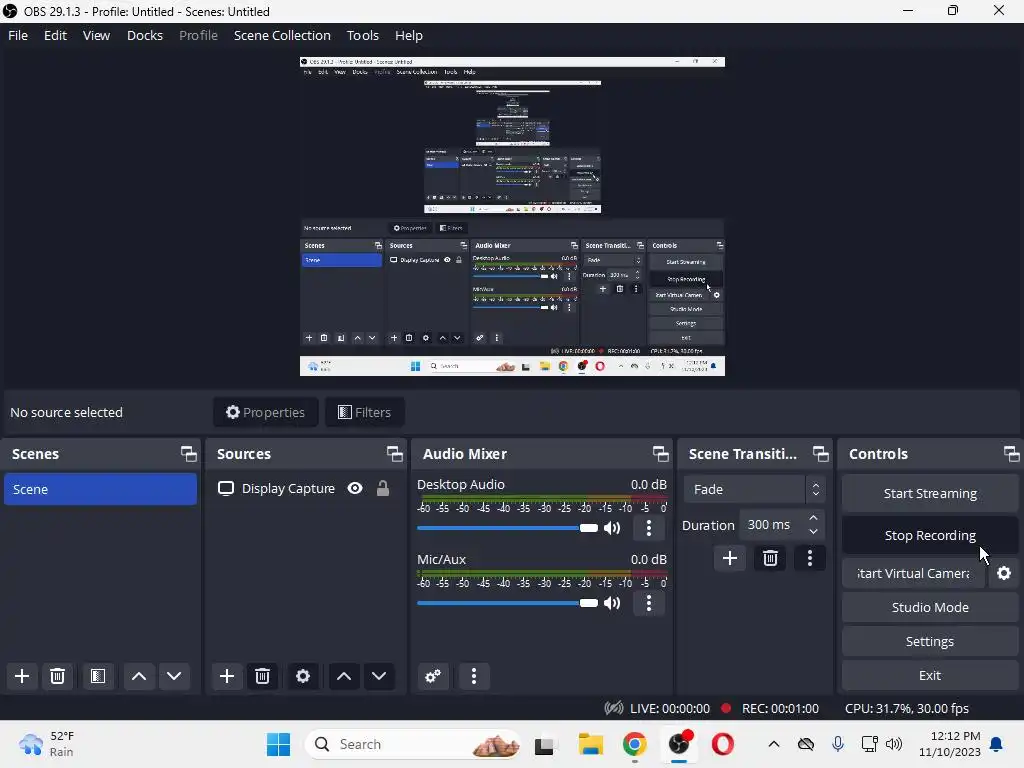Delete the selected source using the trash icon
Viewport: 1024px width, 768px height.
263,676
